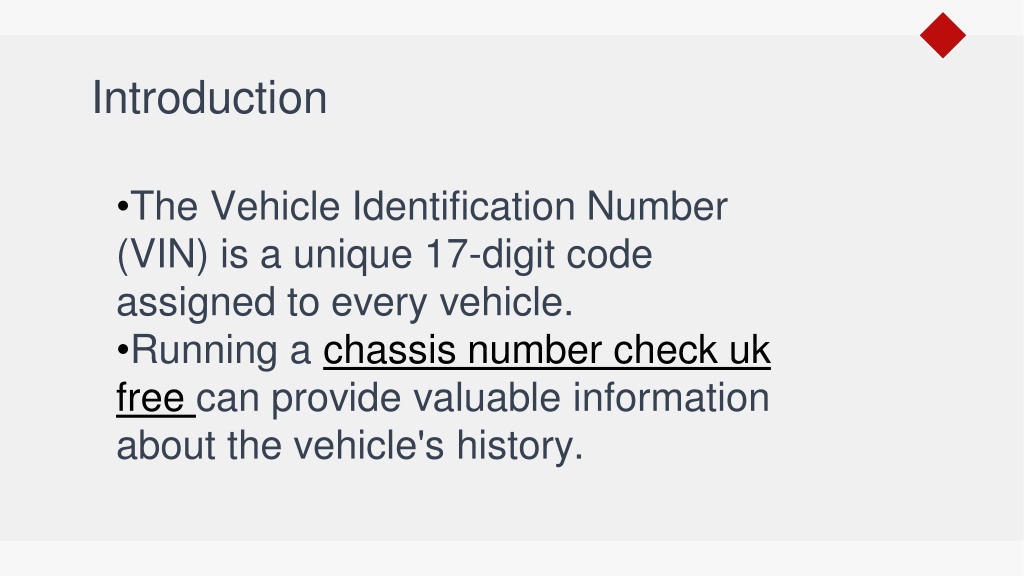1024x576 pixels.
Task: Click the '(VIN)' abbreviation
Action: 163,255
